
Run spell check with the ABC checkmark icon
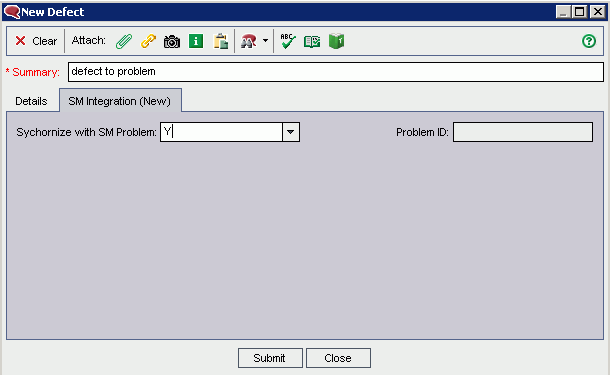[288, 41]
